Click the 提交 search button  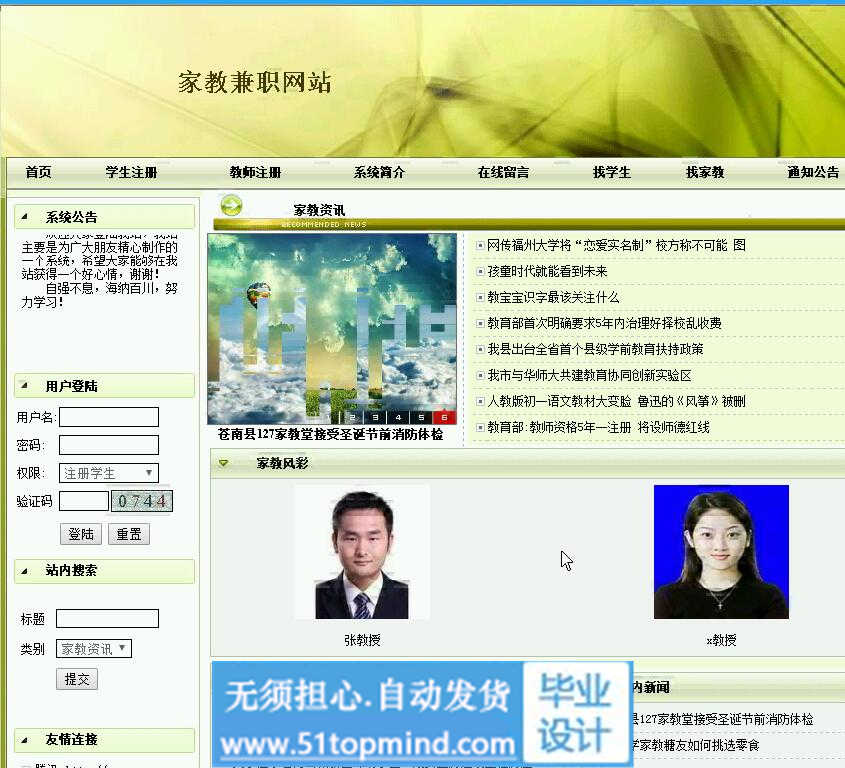[77, 679]
